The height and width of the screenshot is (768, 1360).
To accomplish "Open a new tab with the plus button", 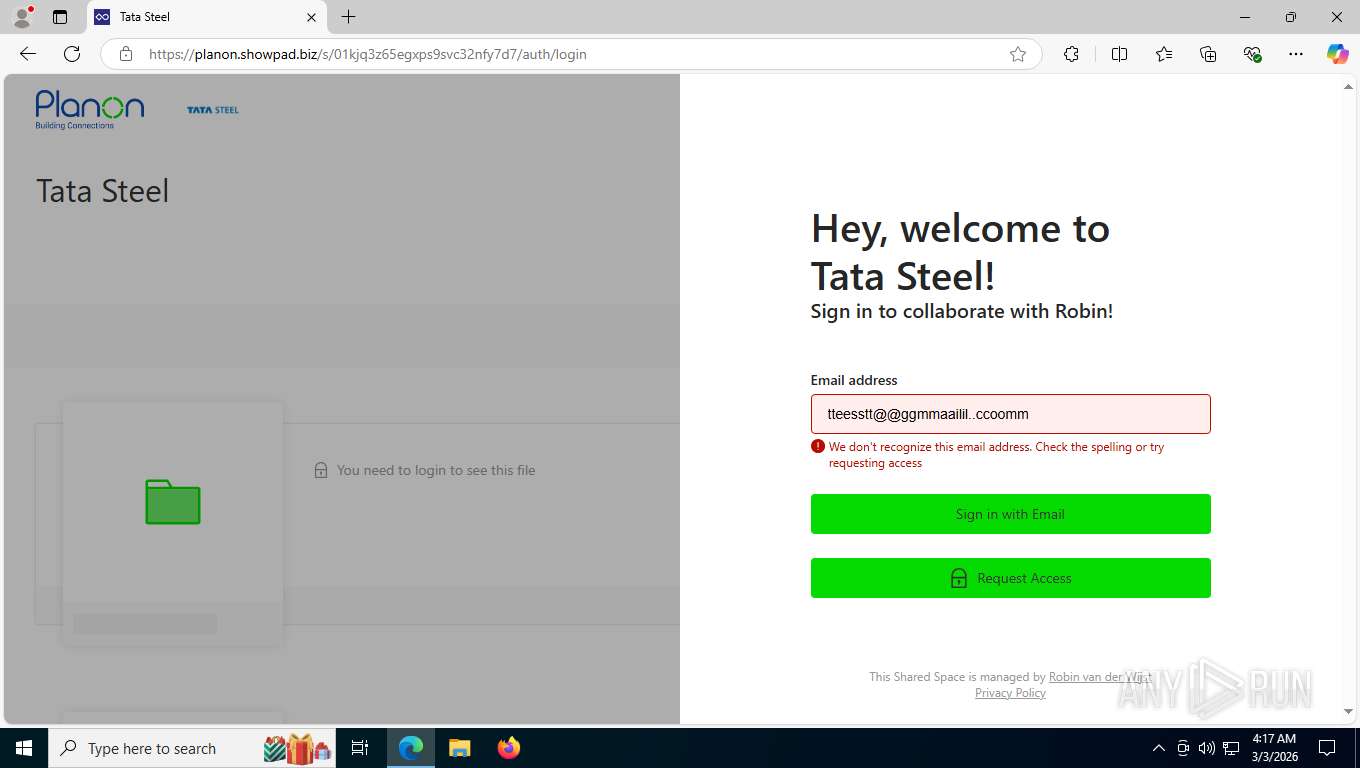I will (x=348, y=17).
